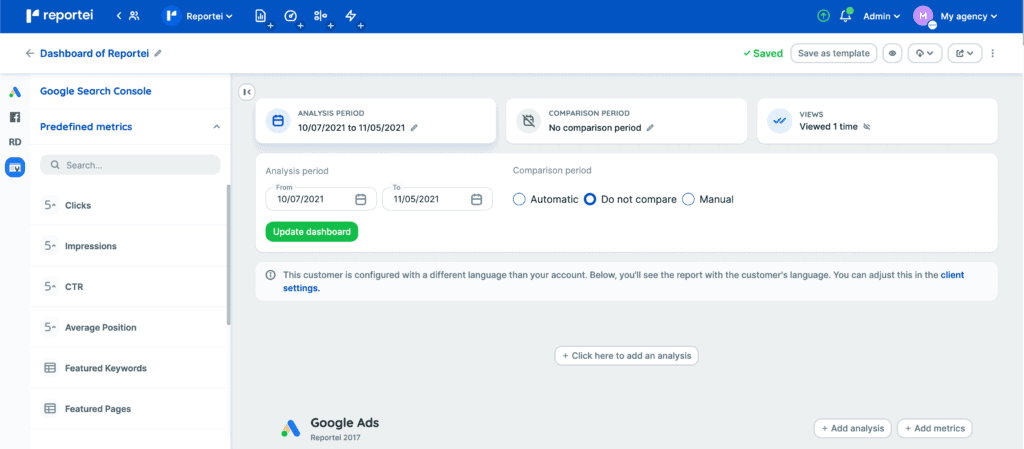Open the client settings link
This screenshot has width=1024, height=449.
click(624, 281)
